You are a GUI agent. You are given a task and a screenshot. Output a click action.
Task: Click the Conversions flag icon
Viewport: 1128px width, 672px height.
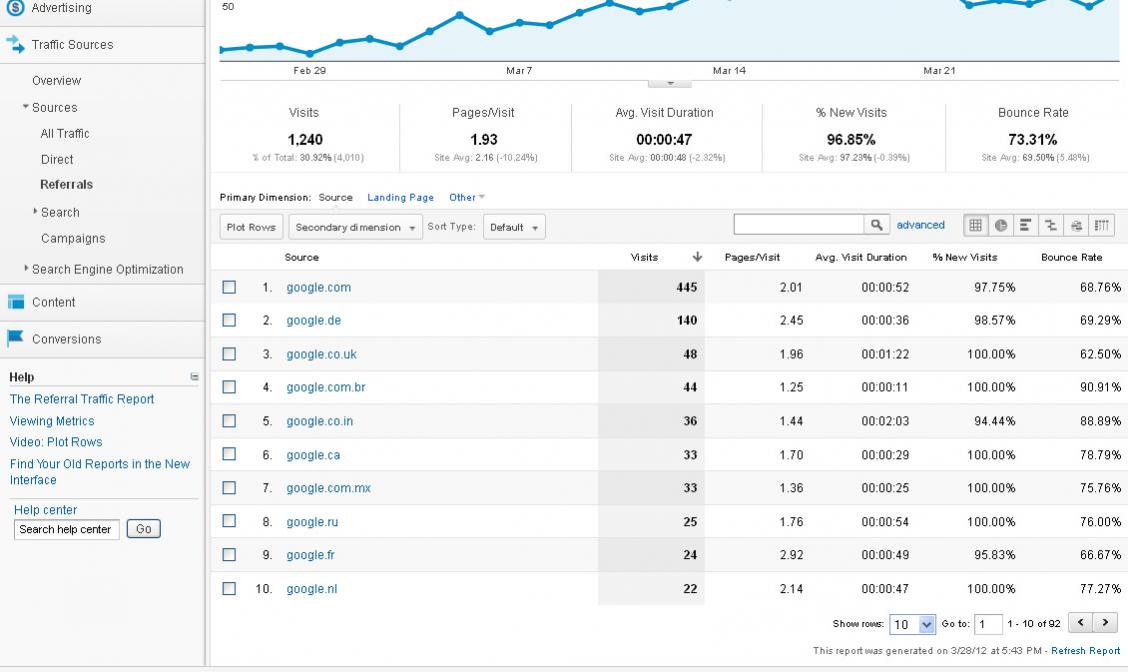point(15,338)
